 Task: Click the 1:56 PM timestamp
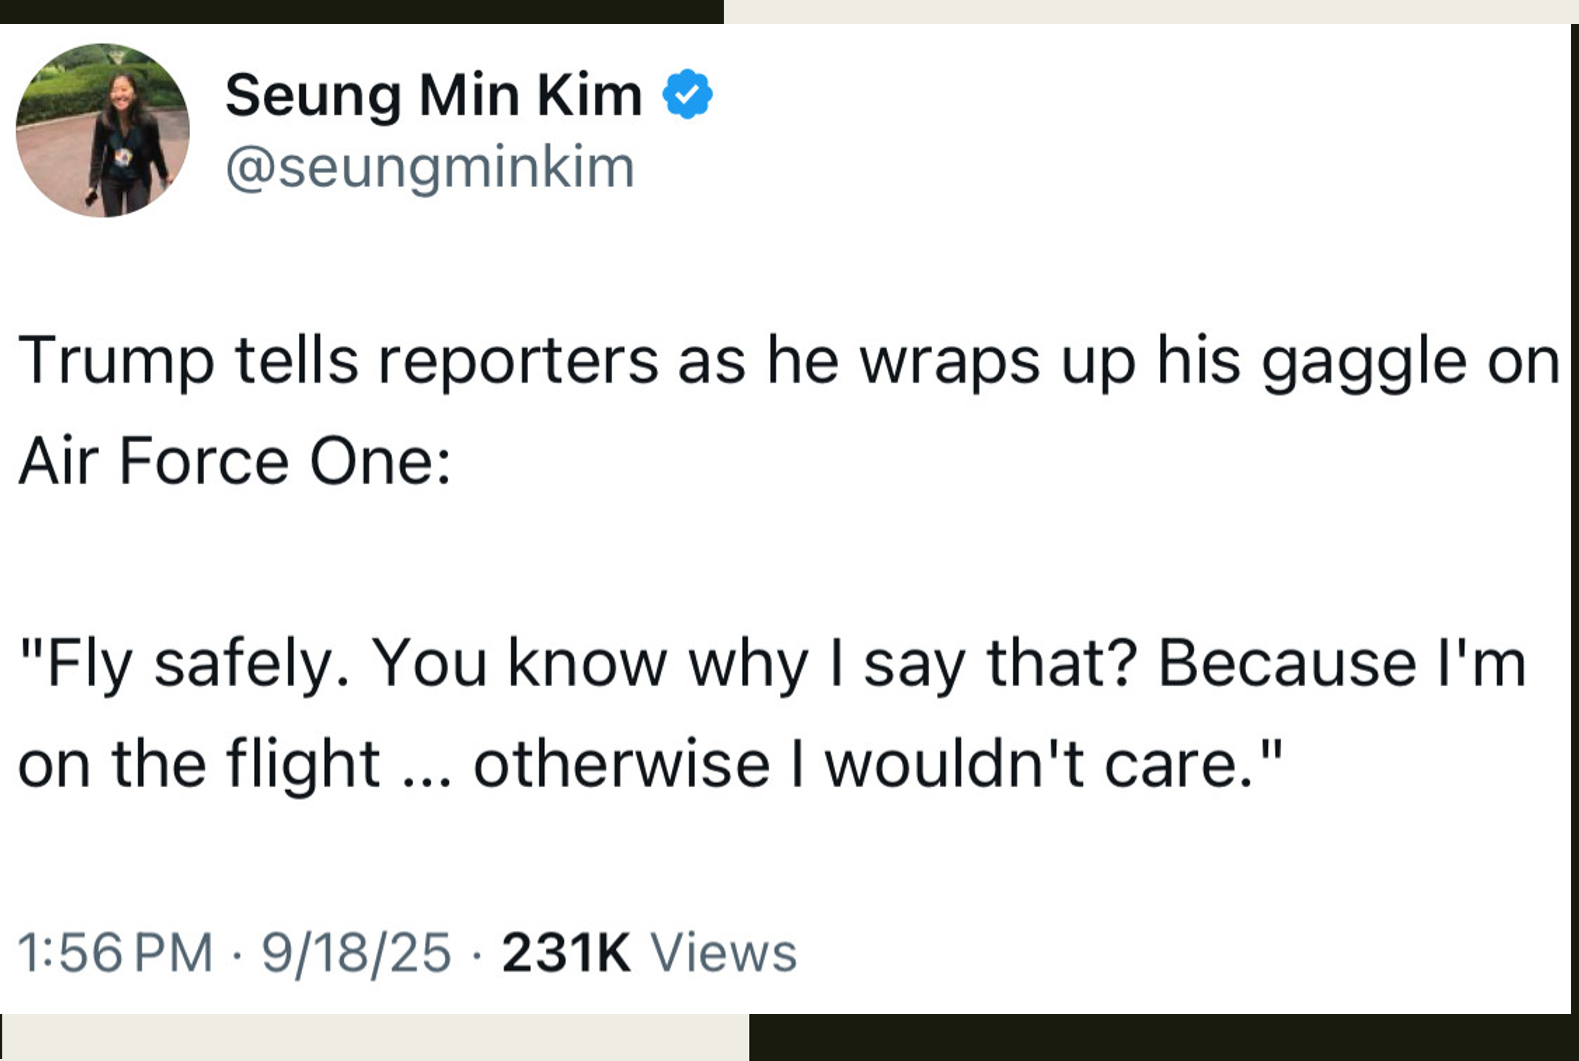[x=116, y=952]
